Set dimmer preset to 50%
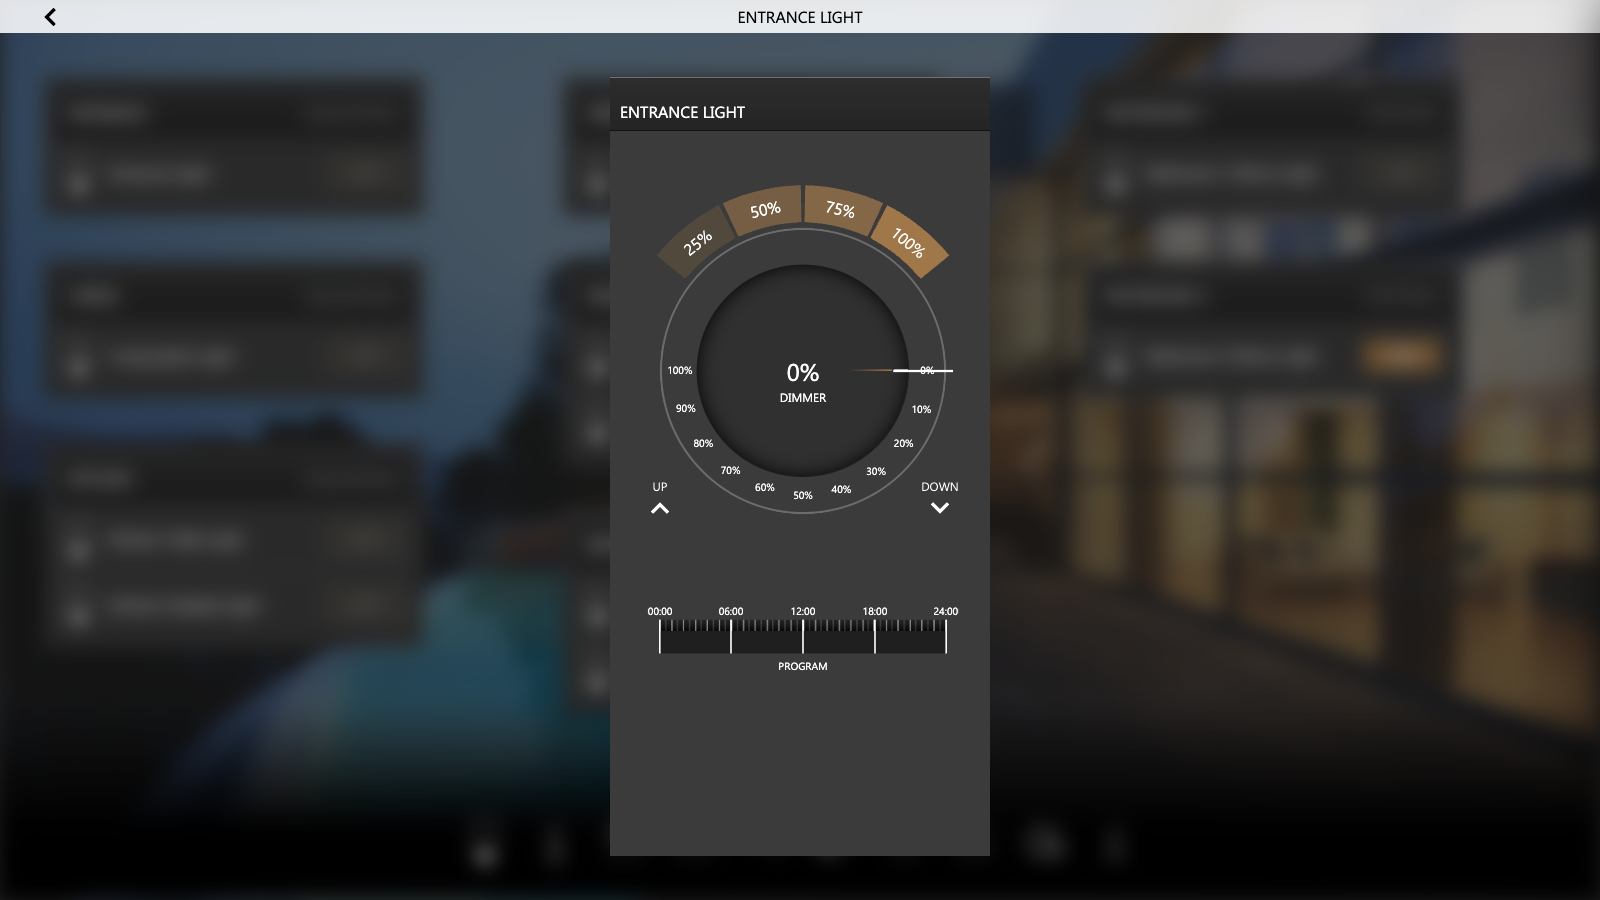 click(765, 209)
